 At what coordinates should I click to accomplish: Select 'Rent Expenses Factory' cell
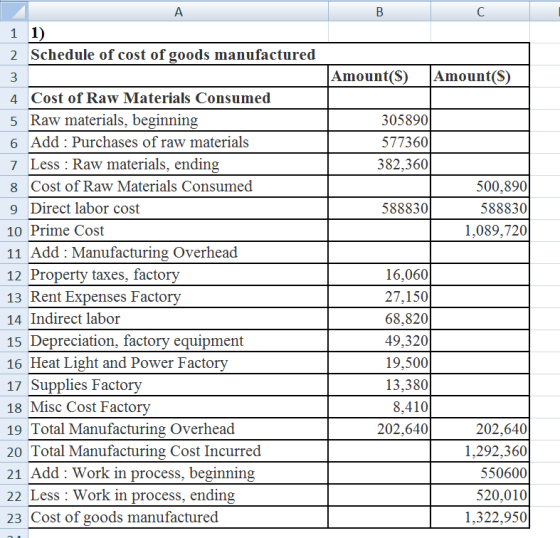point(178,297)
